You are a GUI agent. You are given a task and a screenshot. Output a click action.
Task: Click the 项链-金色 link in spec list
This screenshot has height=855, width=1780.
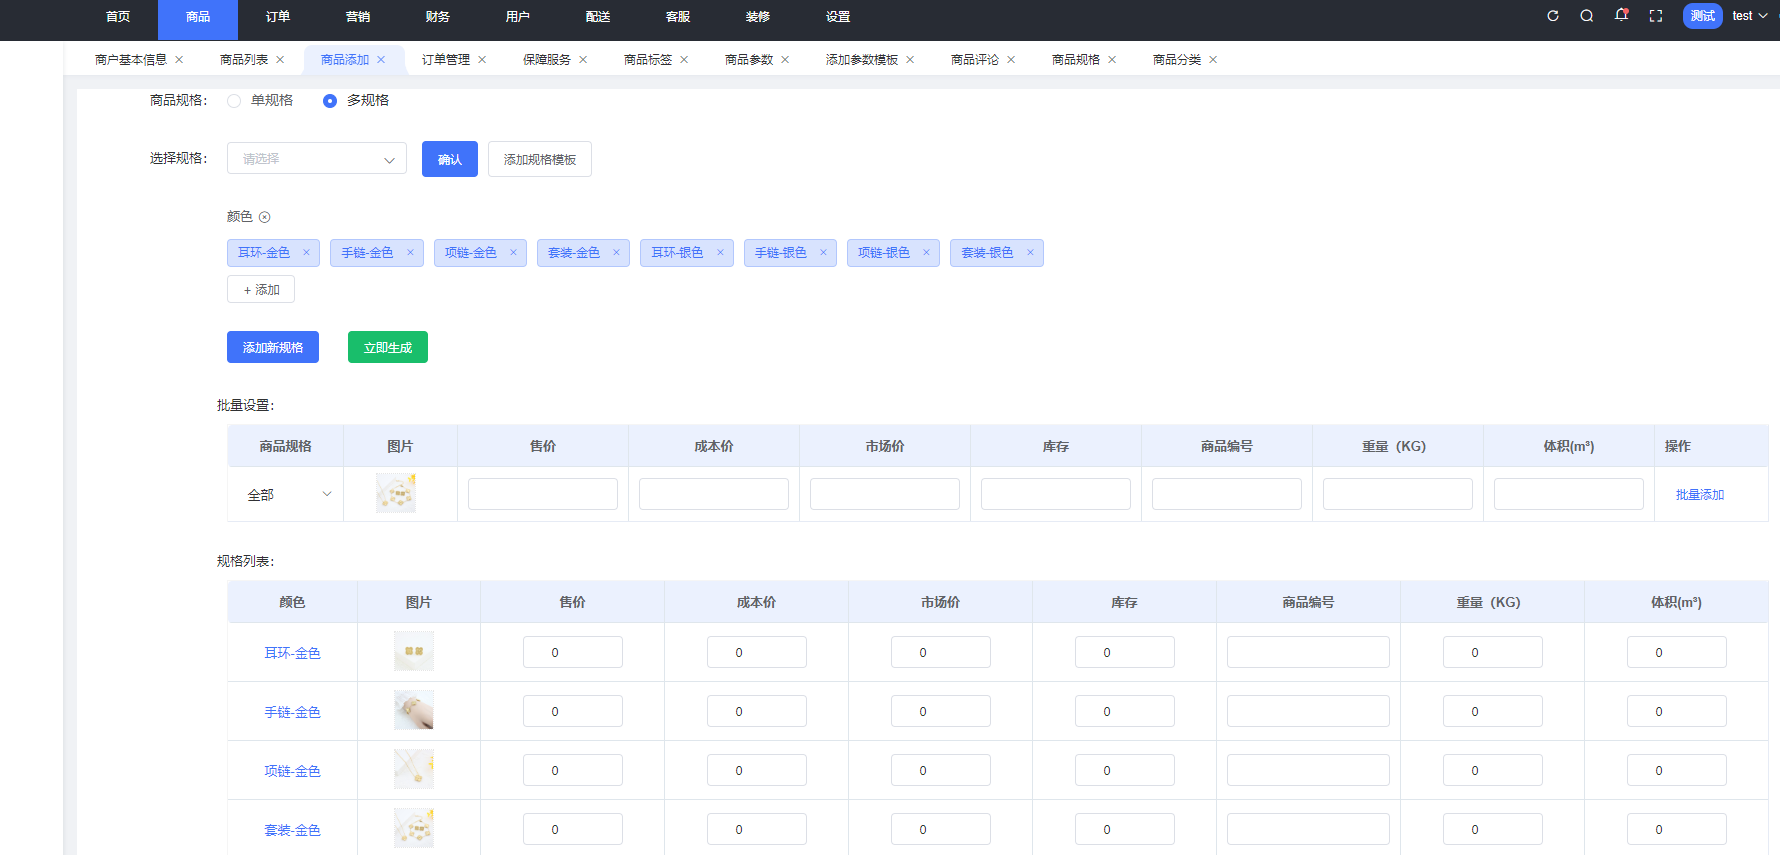click(x=292, y=771)
